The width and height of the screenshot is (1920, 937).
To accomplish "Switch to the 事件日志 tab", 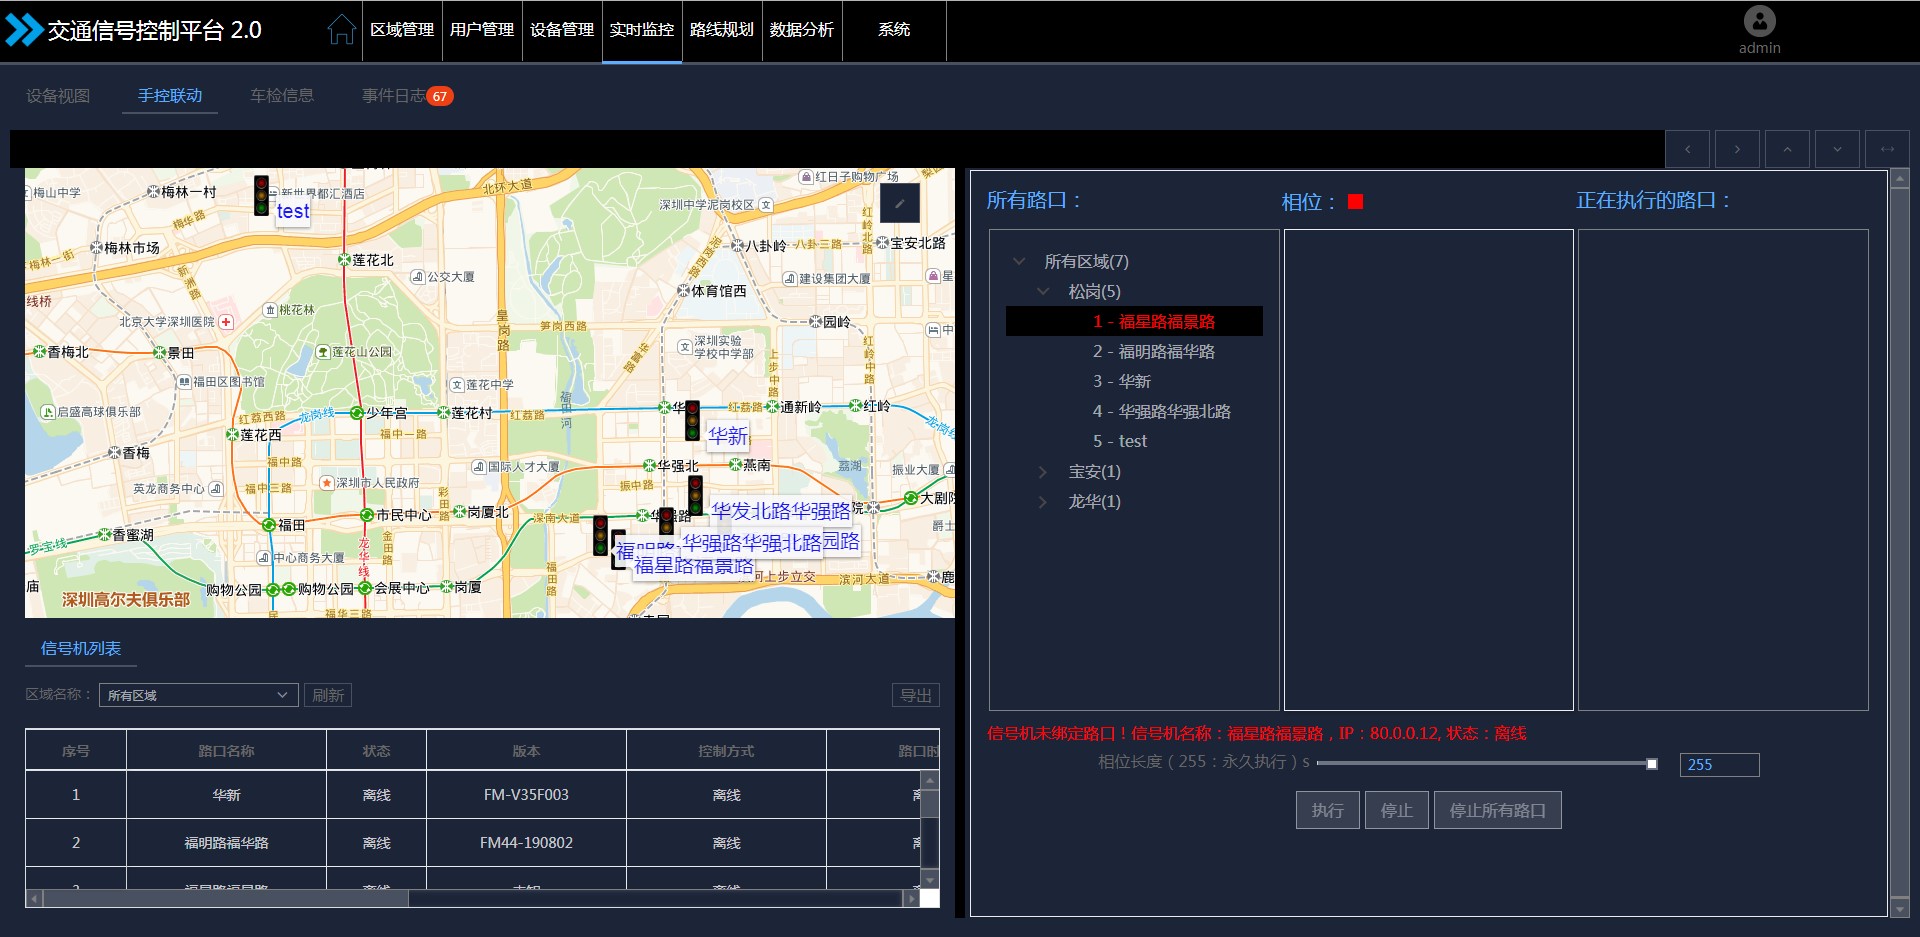I will tap(393, 96).
